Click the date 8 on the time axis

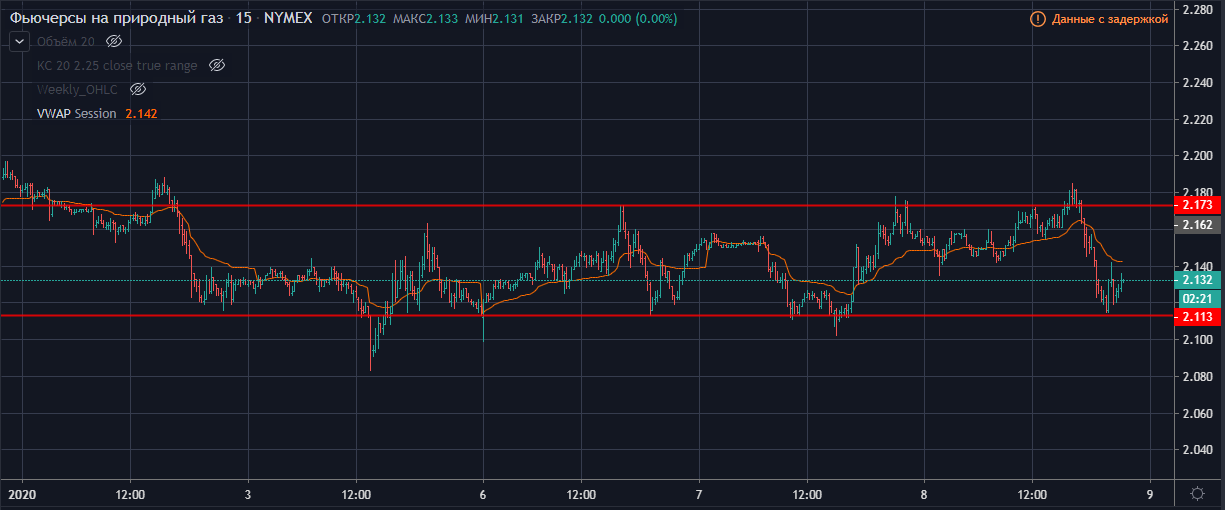pos(924,494)
